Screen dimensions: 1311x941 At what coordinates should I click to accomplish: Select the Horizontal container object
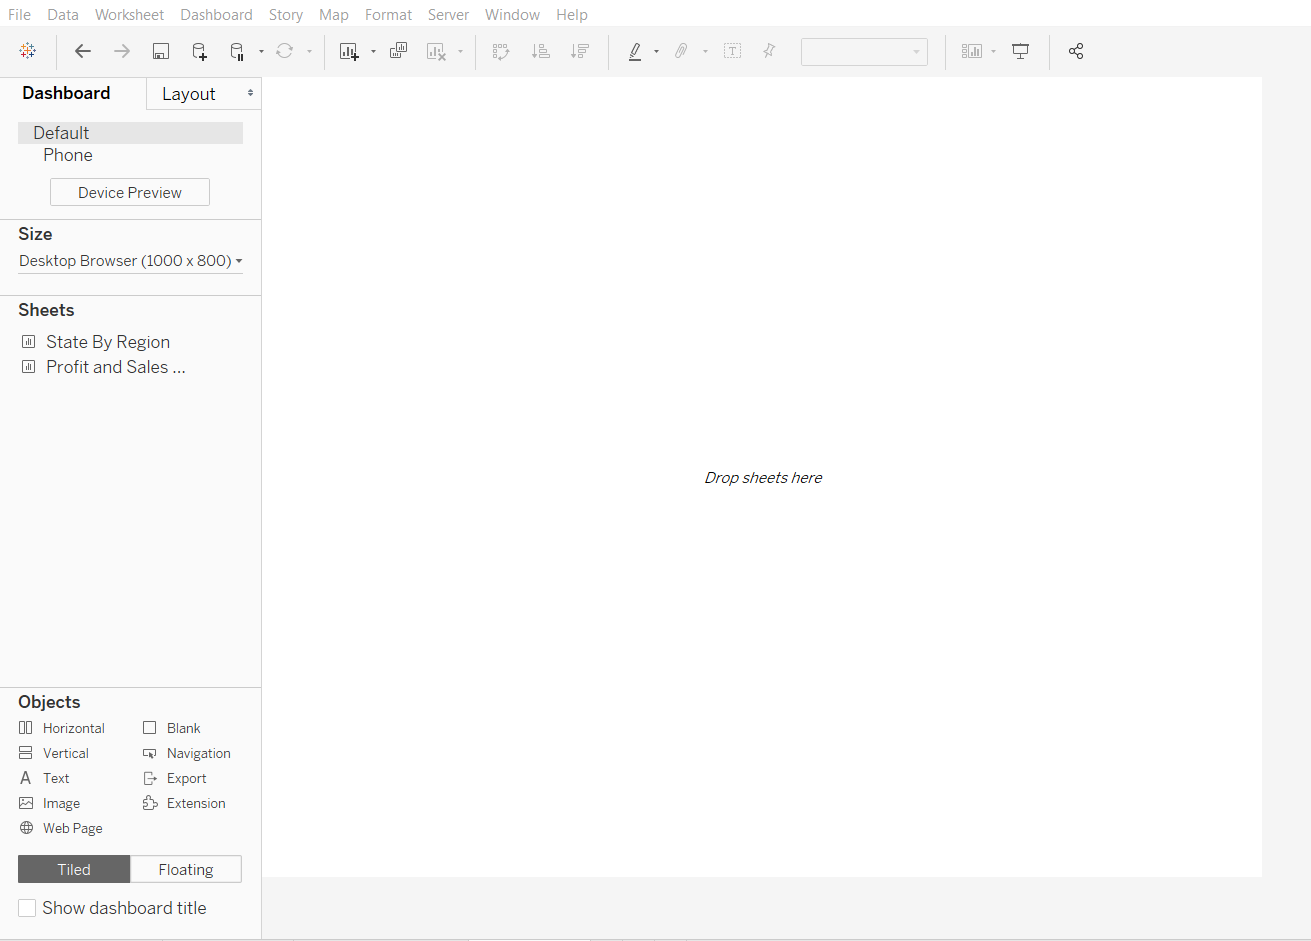(62, 728)
